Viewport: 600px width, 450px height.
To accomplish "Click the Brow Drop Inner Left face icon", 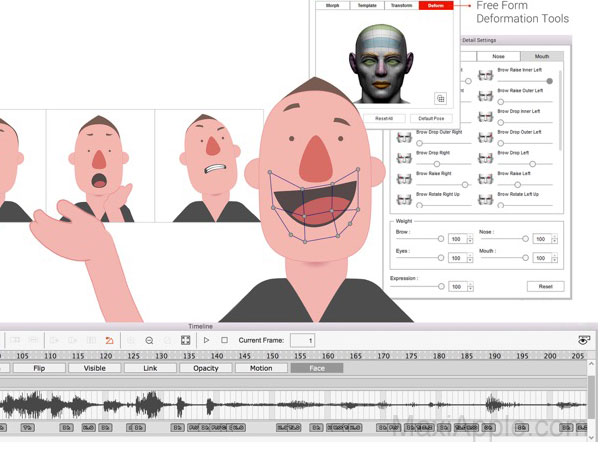I will coord(485,117).
